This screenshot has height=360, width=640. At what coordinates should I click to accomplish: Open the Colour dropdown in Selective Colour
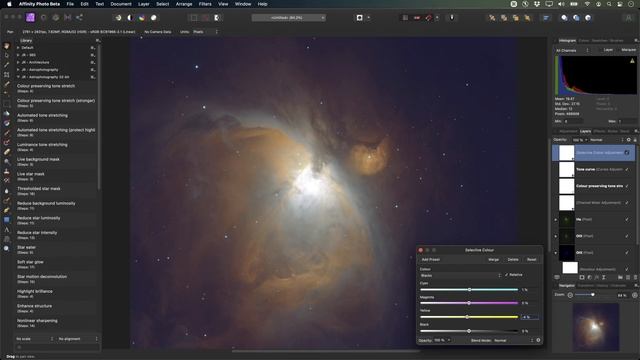coord(460,276)
